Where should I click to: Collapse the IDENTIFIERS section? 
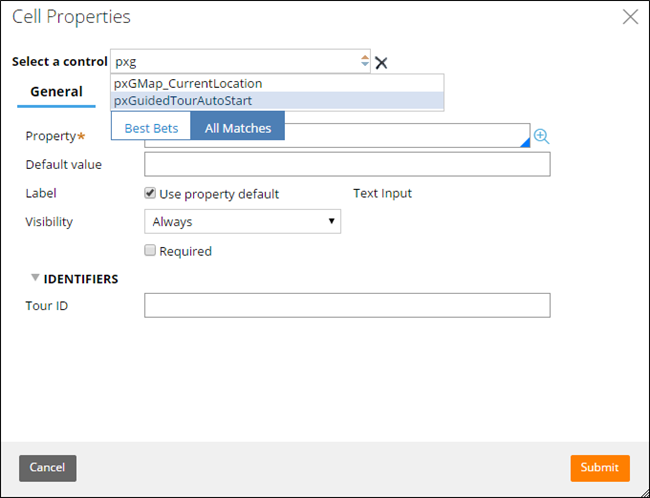36,278
